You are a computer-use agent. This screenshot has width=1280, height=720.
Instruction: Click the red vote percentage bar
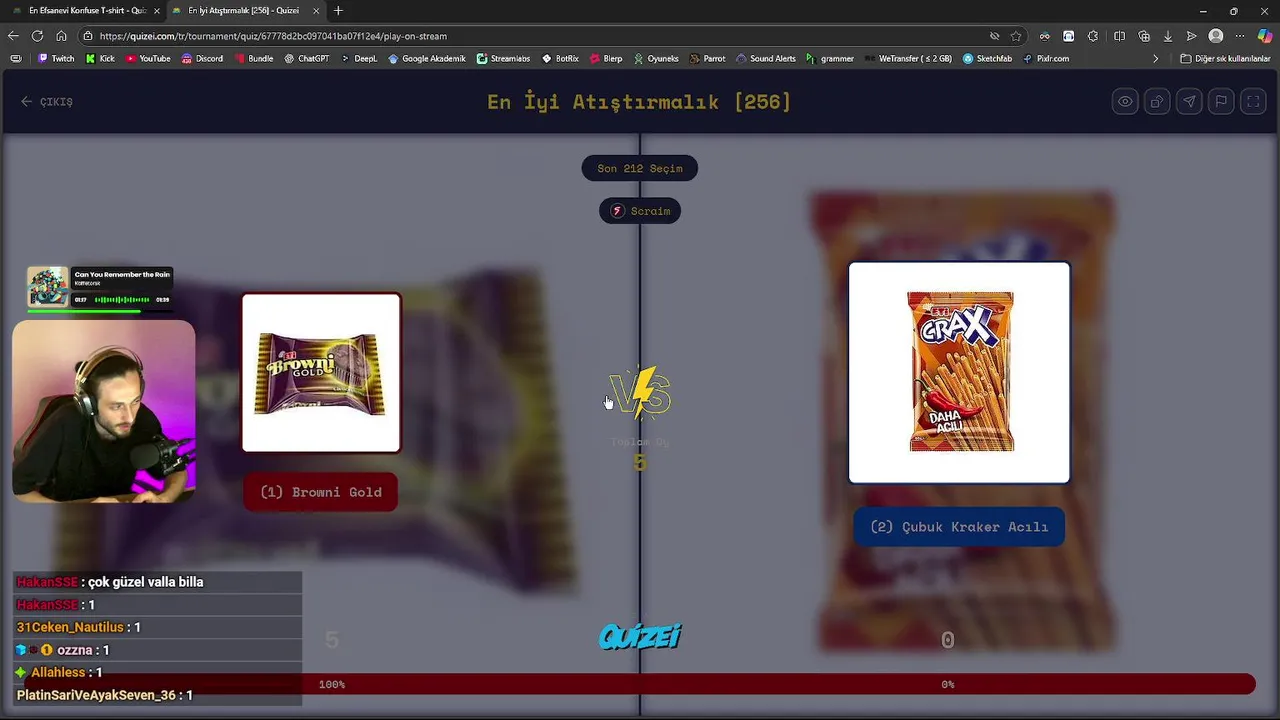pyautogui.click(x=640, y=684)
